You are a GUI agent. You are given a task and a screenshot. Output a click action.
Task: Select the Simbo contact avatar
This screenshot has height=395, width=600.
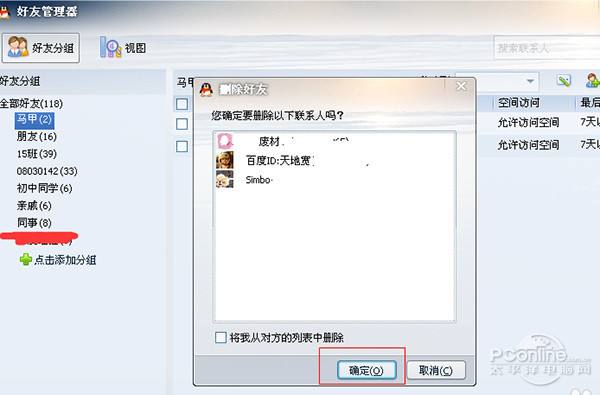[x=225, y=179]
